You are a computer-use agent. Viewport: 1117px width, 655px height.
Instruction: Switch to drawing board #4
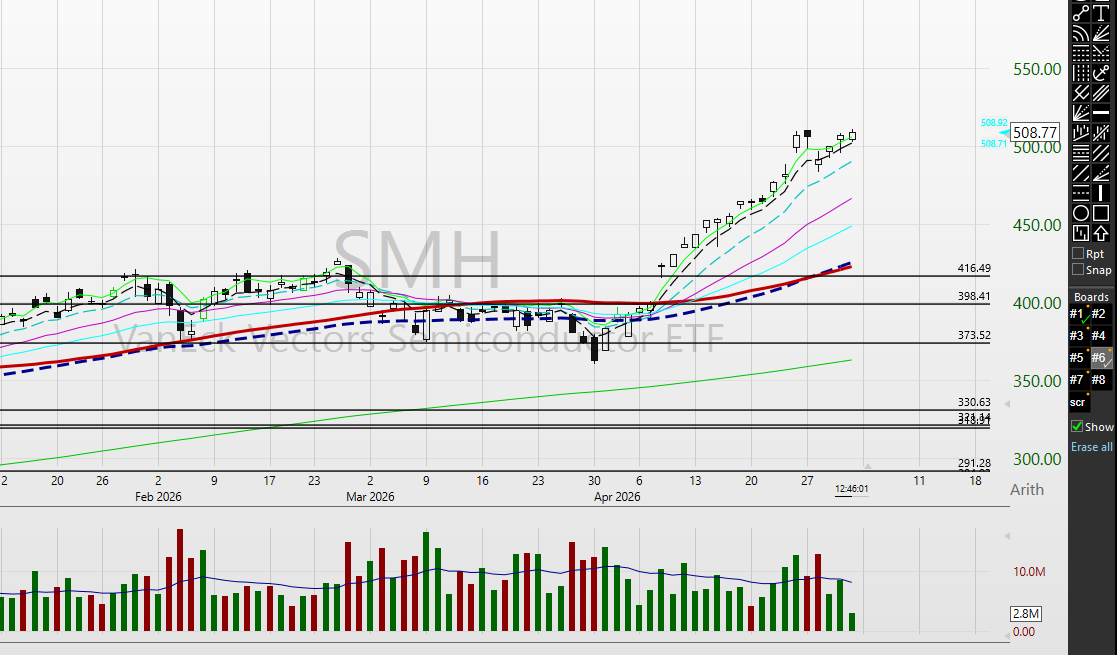click(x=1100, y=336)
